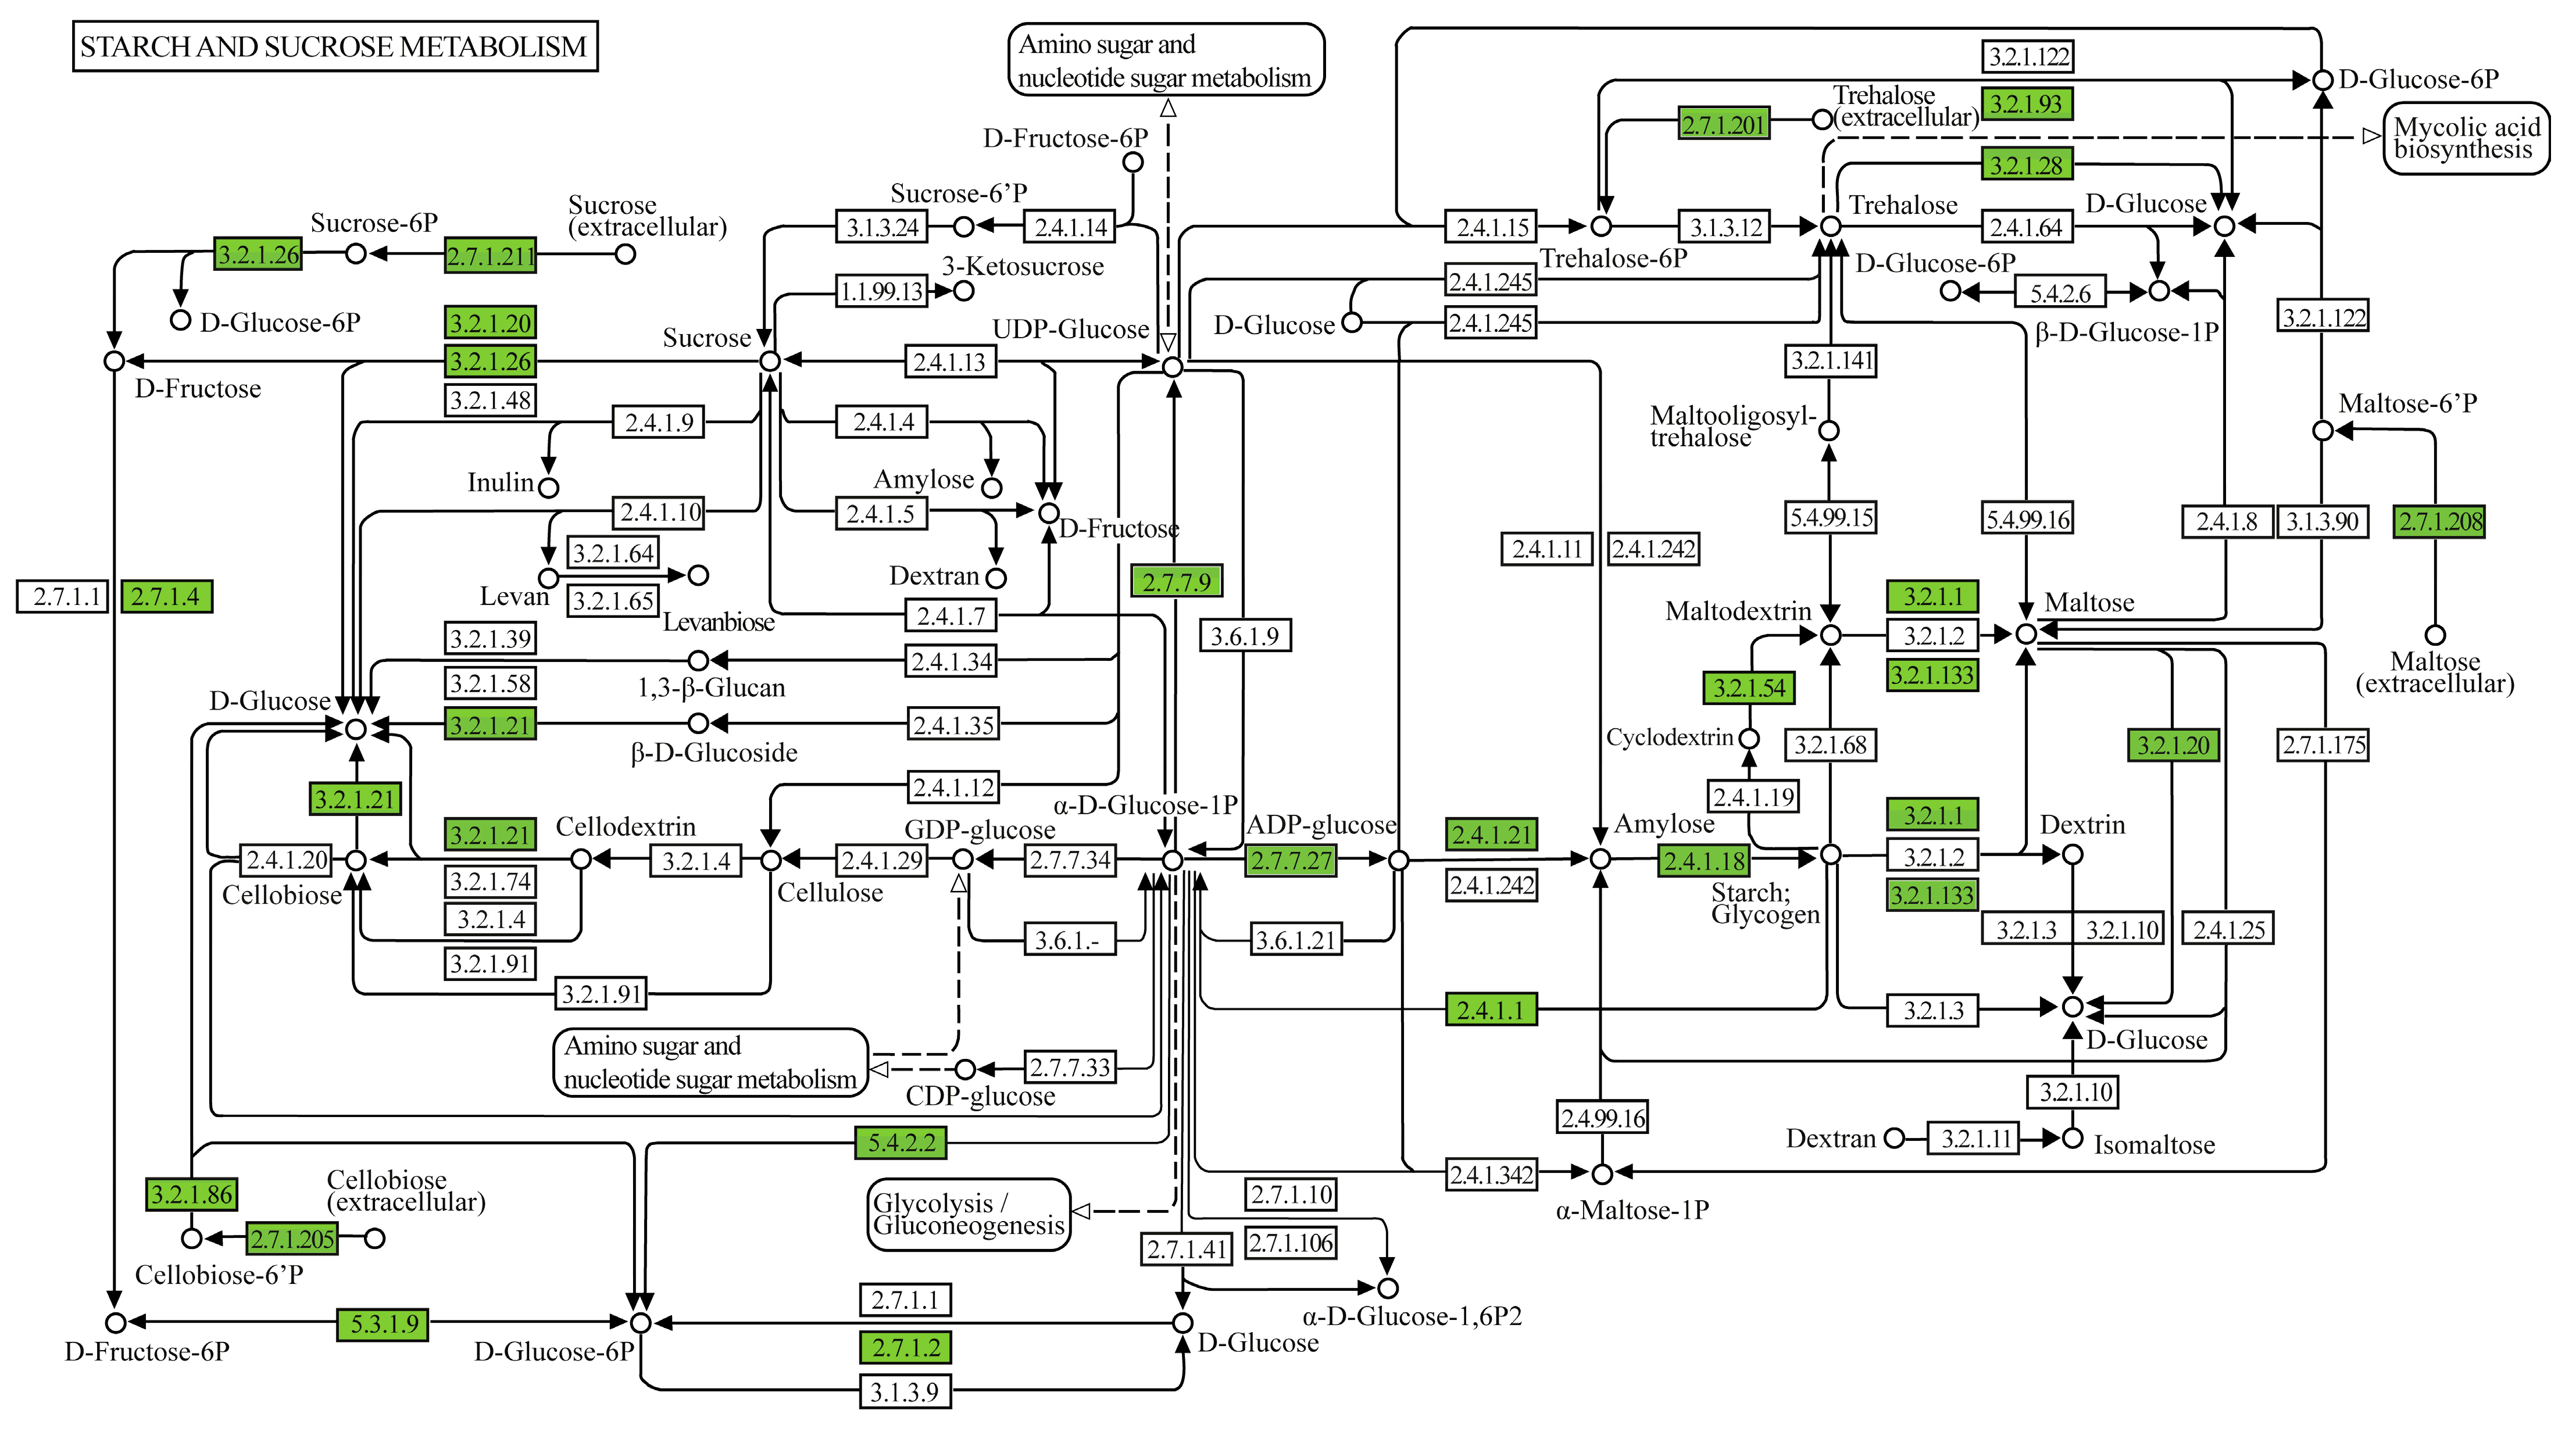This screenshot has height=1439, width=2576.
Task: Click the green 2.7.7.9 enzyme box
Action: pos(1176,581)
